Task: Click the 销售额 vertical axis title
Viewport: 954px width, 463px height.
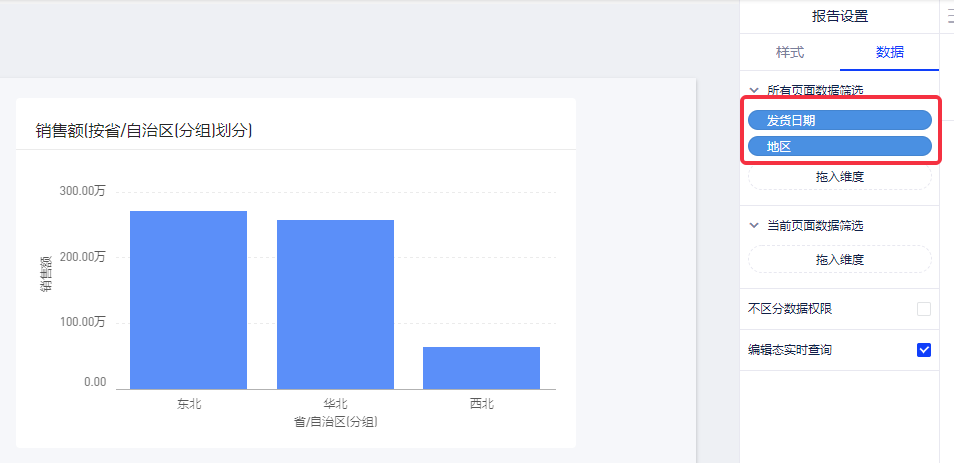Action: 46,274
